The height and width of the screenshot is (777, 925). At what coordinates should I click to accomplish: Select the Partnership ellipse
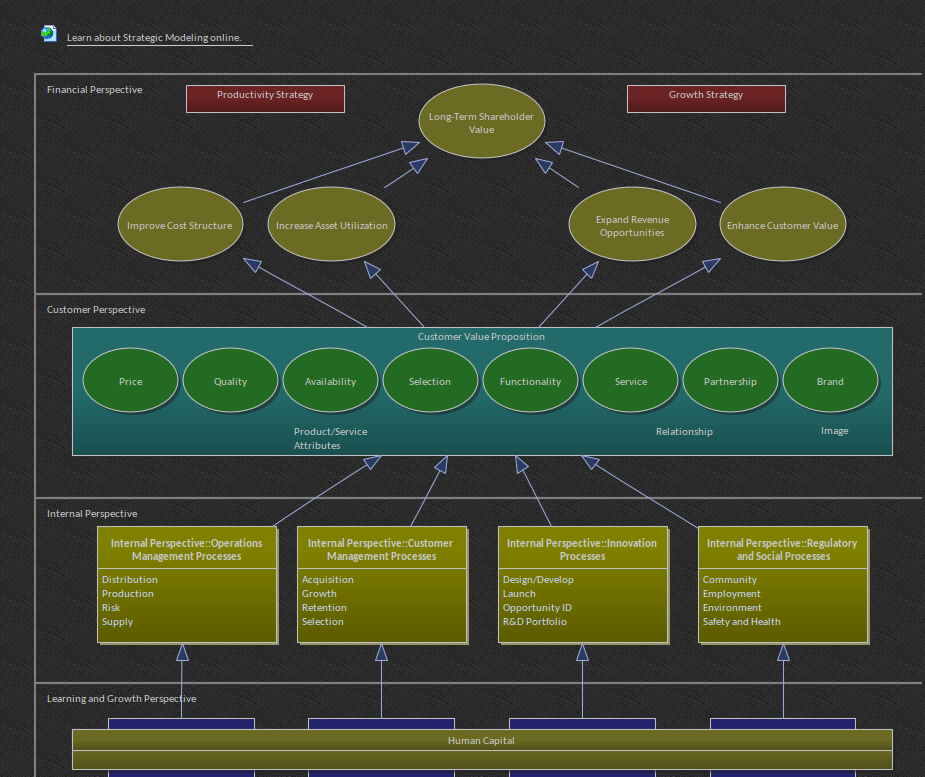(730, 381)
